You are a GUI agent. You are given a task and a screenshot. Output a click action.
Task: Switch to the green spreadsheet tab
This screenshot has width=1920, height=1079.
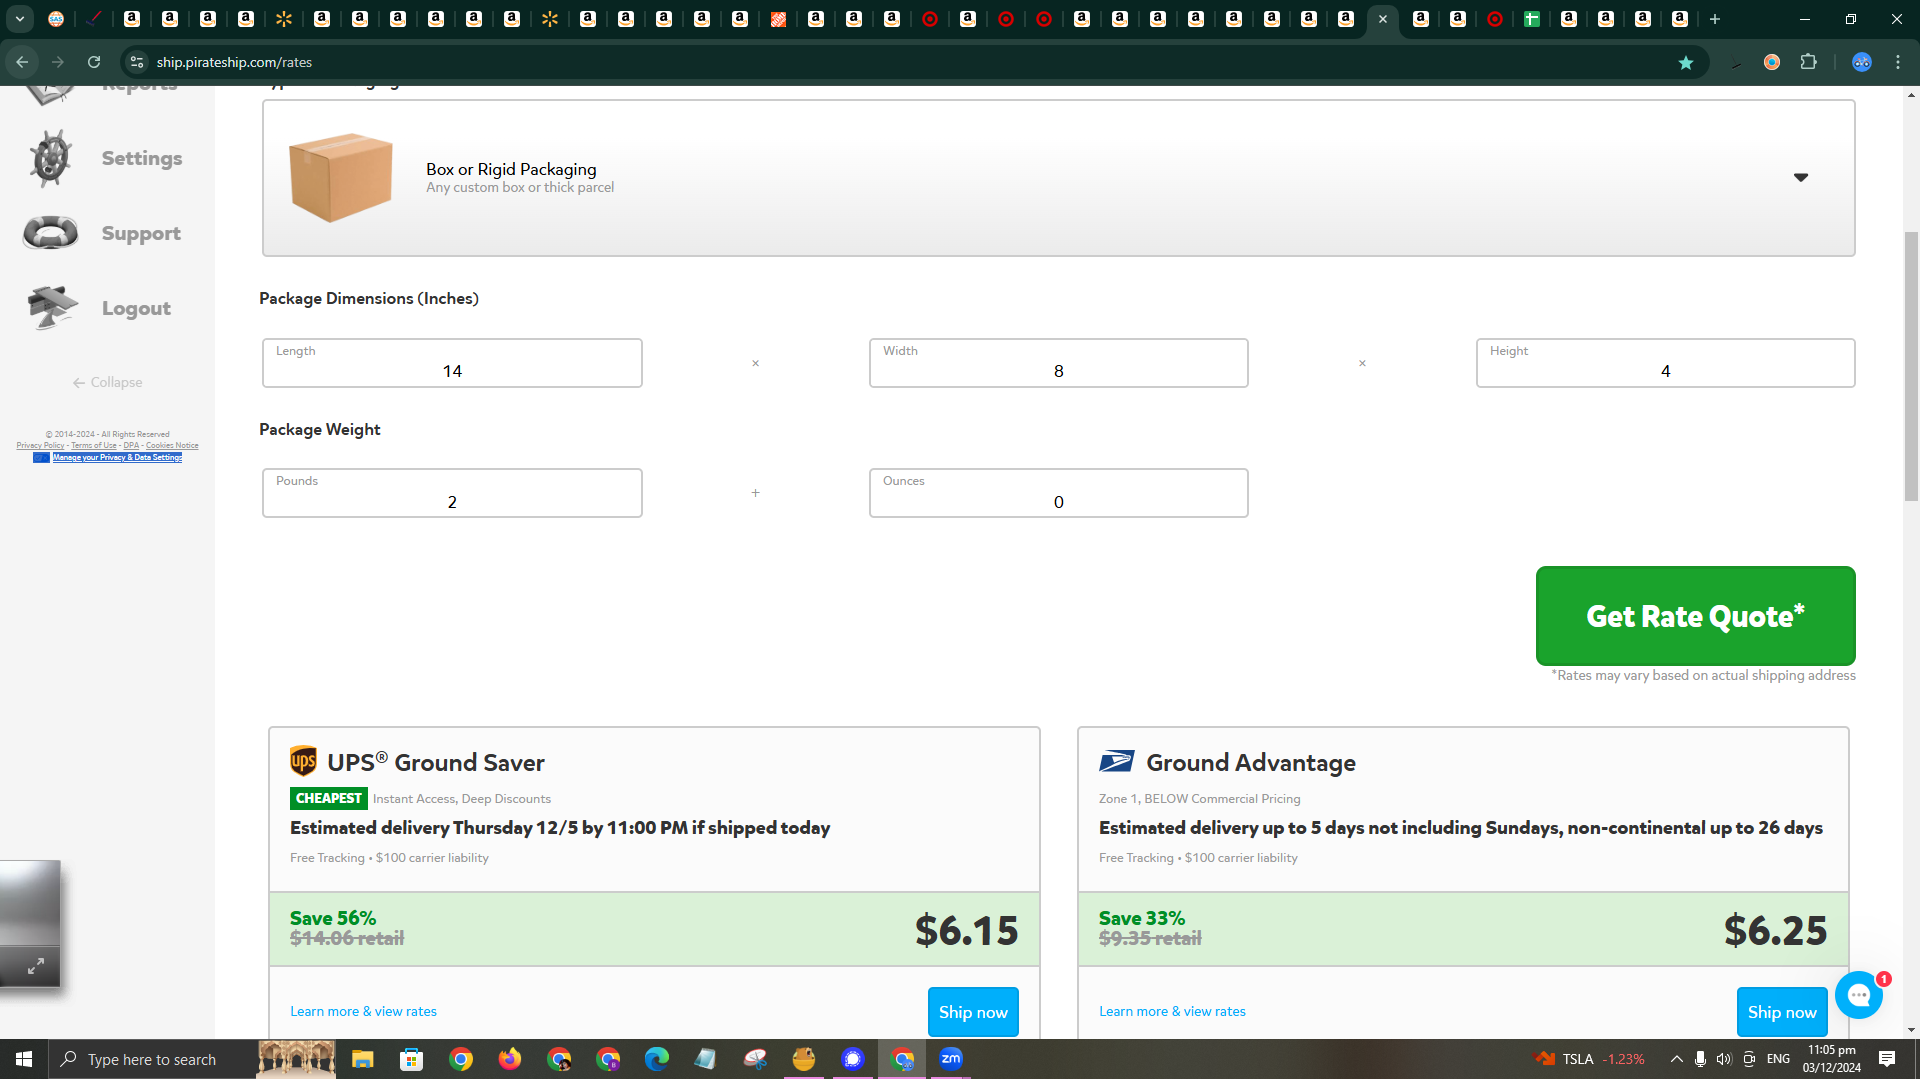(1531, 19)
